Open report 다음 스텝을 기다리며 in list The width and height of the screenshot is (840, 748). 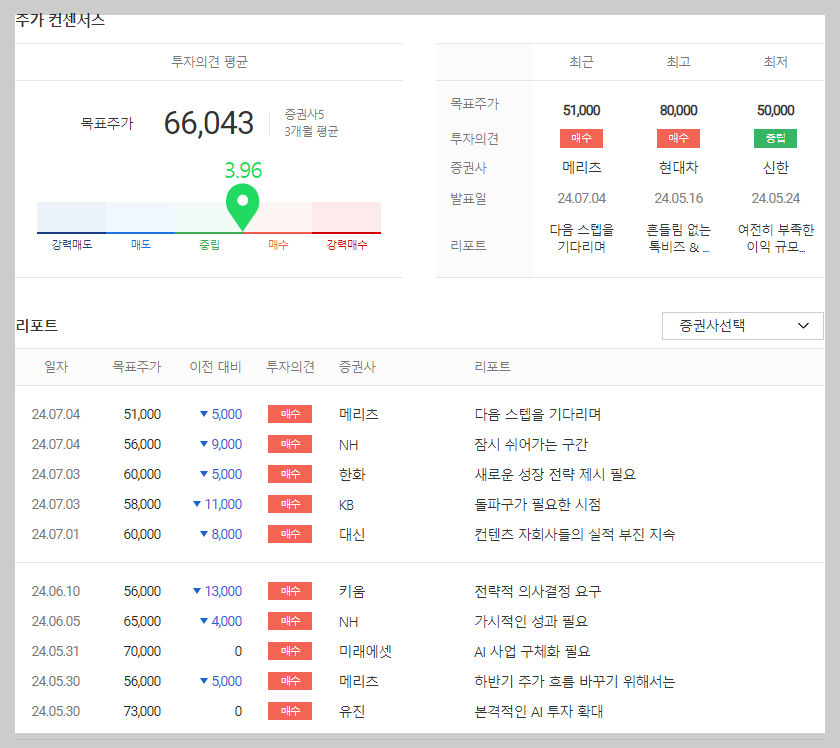click(x=537, y=414)
